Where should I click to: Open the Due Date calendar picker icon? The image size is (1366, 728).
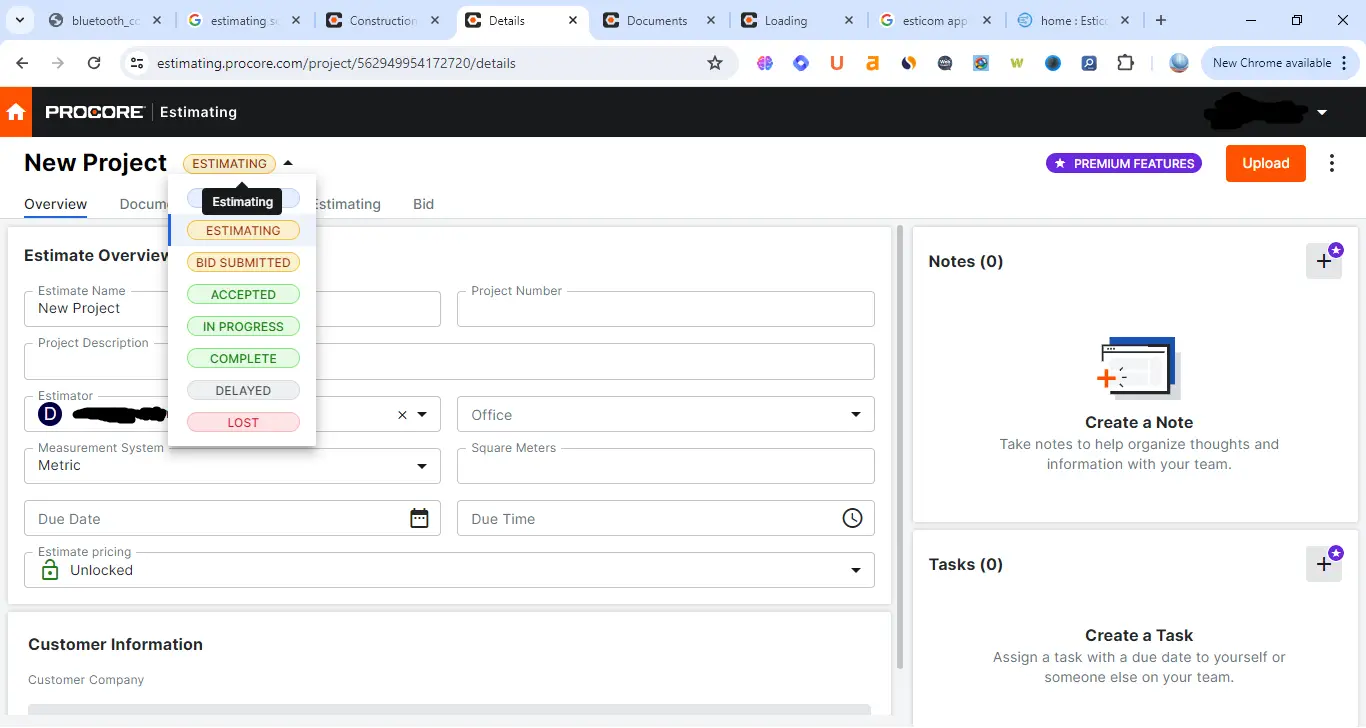pos(419,518)
